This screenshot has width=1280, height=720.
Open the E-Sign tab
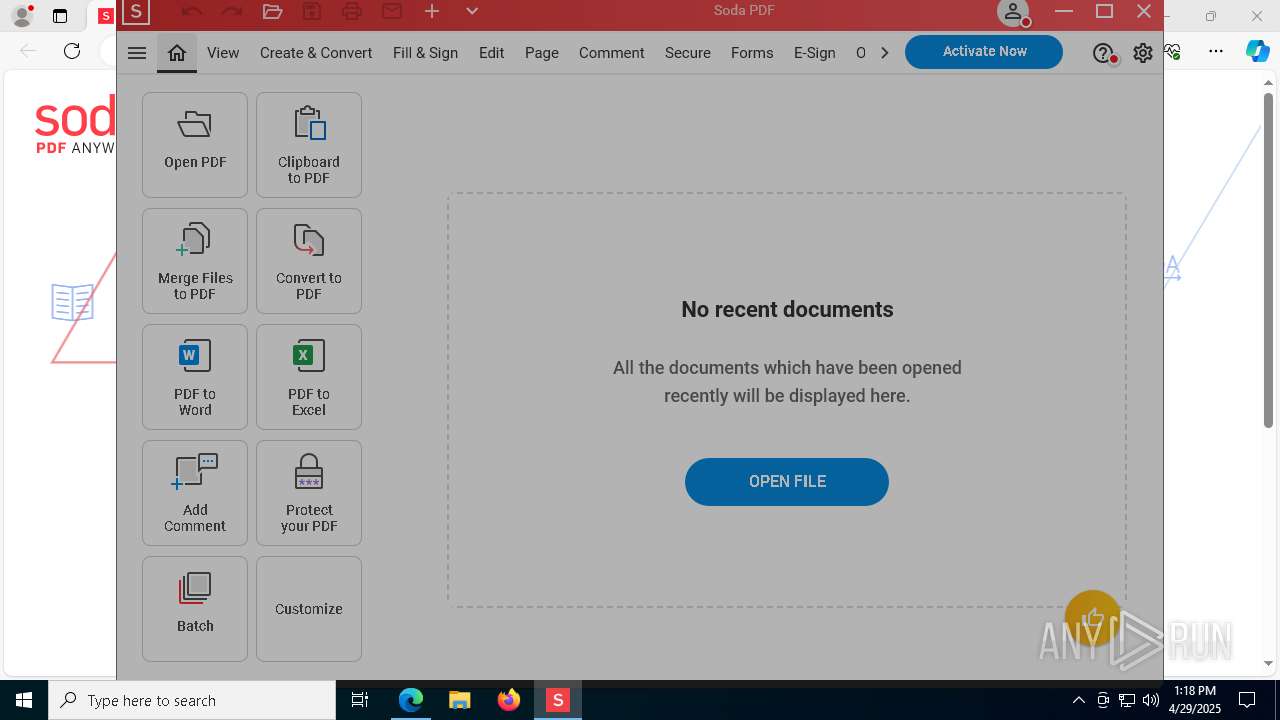coord(815,53)
